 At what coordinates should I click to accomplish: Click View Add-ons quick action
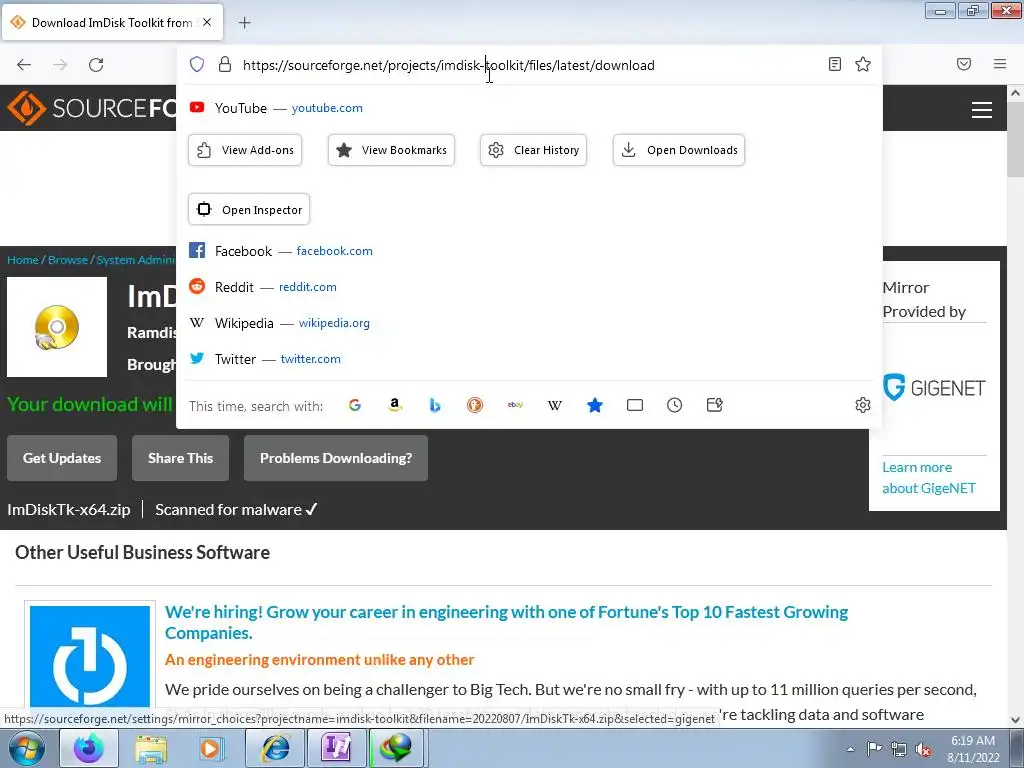click(x=245, y=150)
